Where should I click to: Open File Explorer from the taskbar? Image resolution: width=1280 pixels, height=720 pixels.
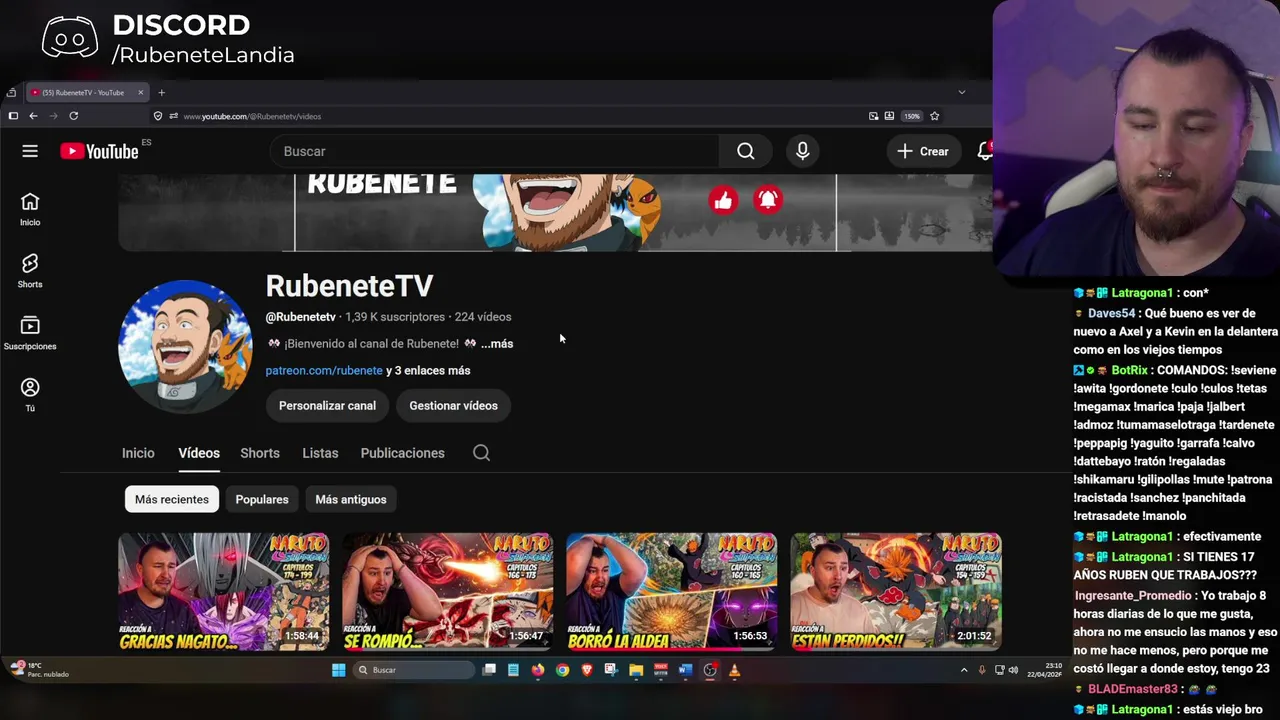pos(636,670)
